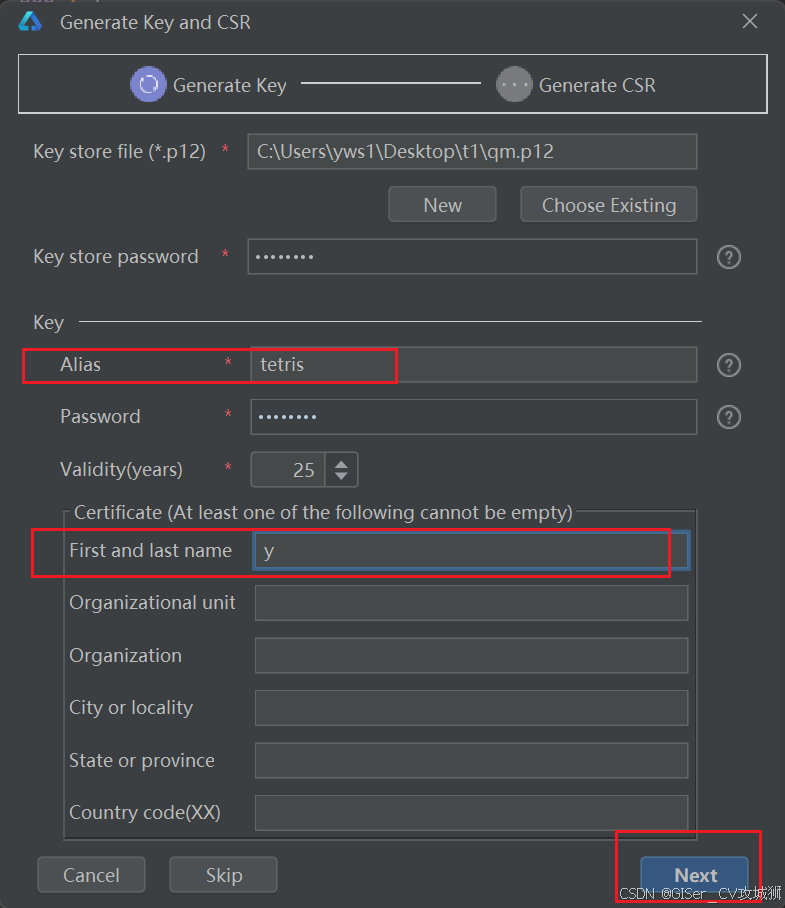Focus the Alias field containing tetris
This screenshot has width=785, height=908.
(474, 365)
